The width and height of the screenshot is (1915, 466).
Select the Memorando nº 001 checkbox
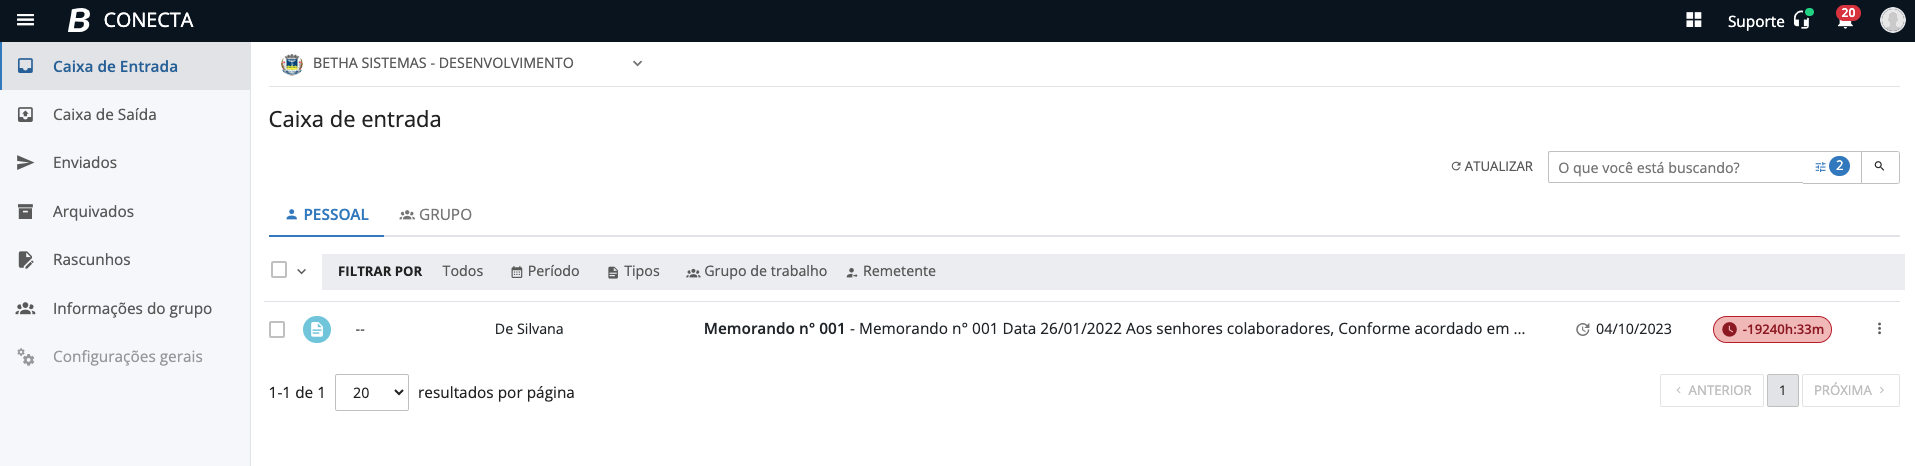tap(277, 329)
